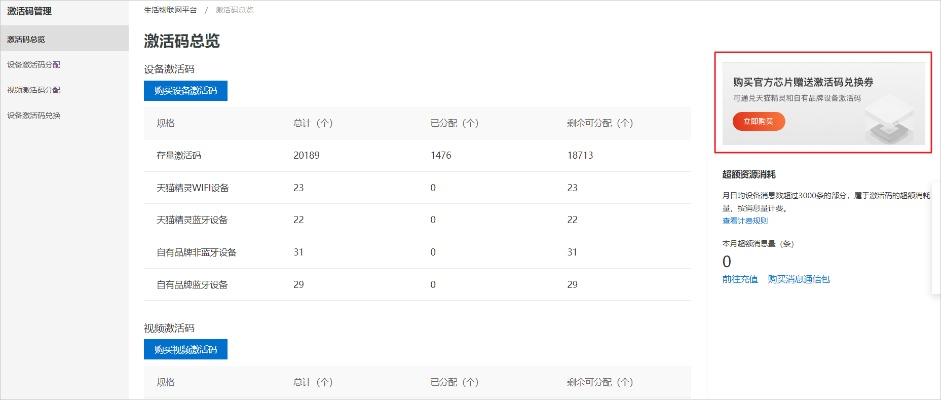The width and height of the screenshot is (941, 400).
Task: Open 激活码总览 in the sidebar
Action: (27, 39)
